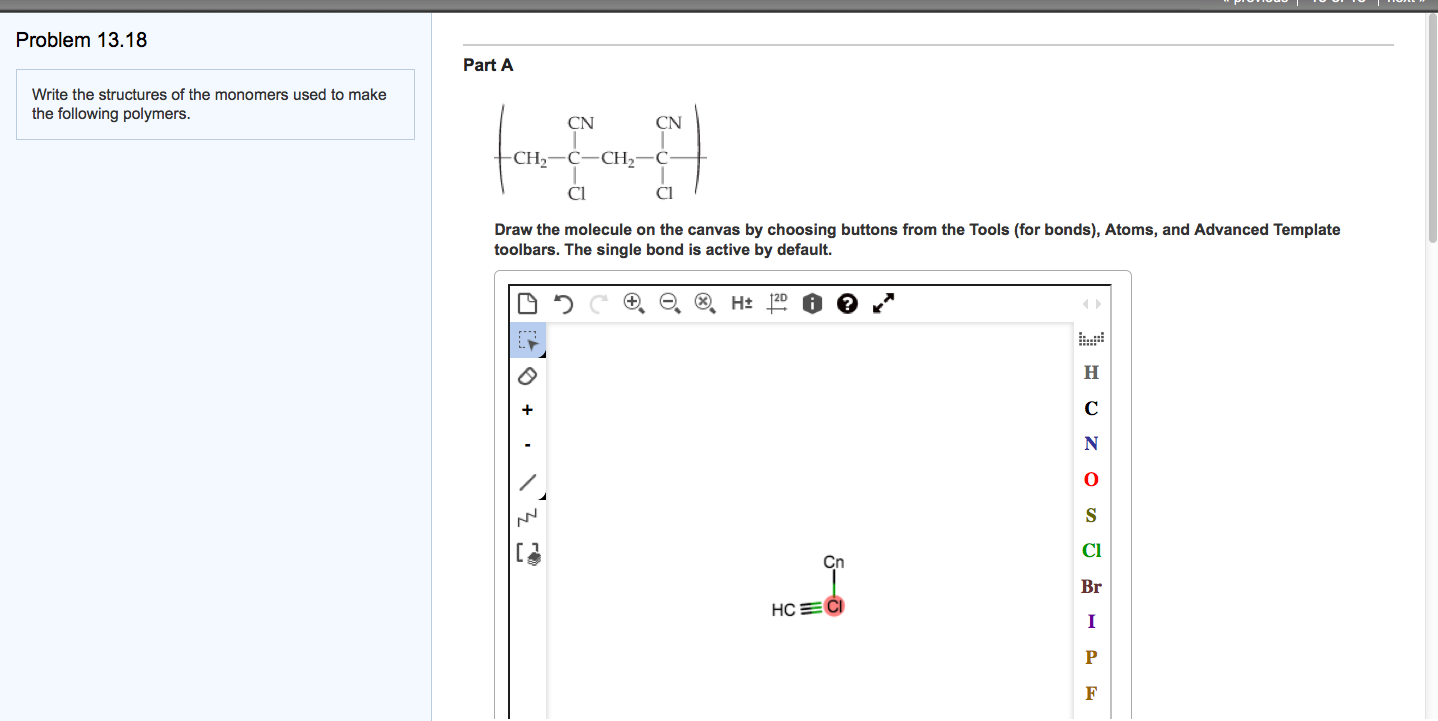
Task: Create a new blank document
Action: coord(527,302)
